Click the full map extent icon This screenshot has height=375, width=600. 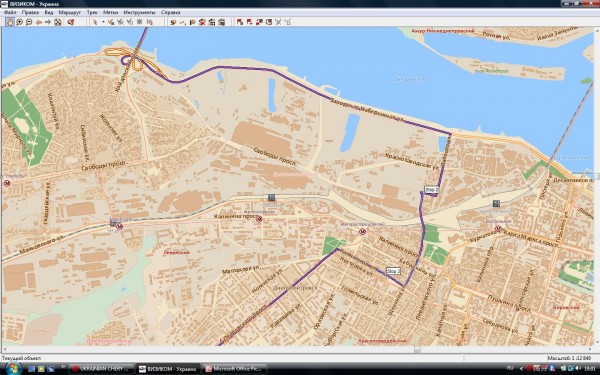click(57, 22)
